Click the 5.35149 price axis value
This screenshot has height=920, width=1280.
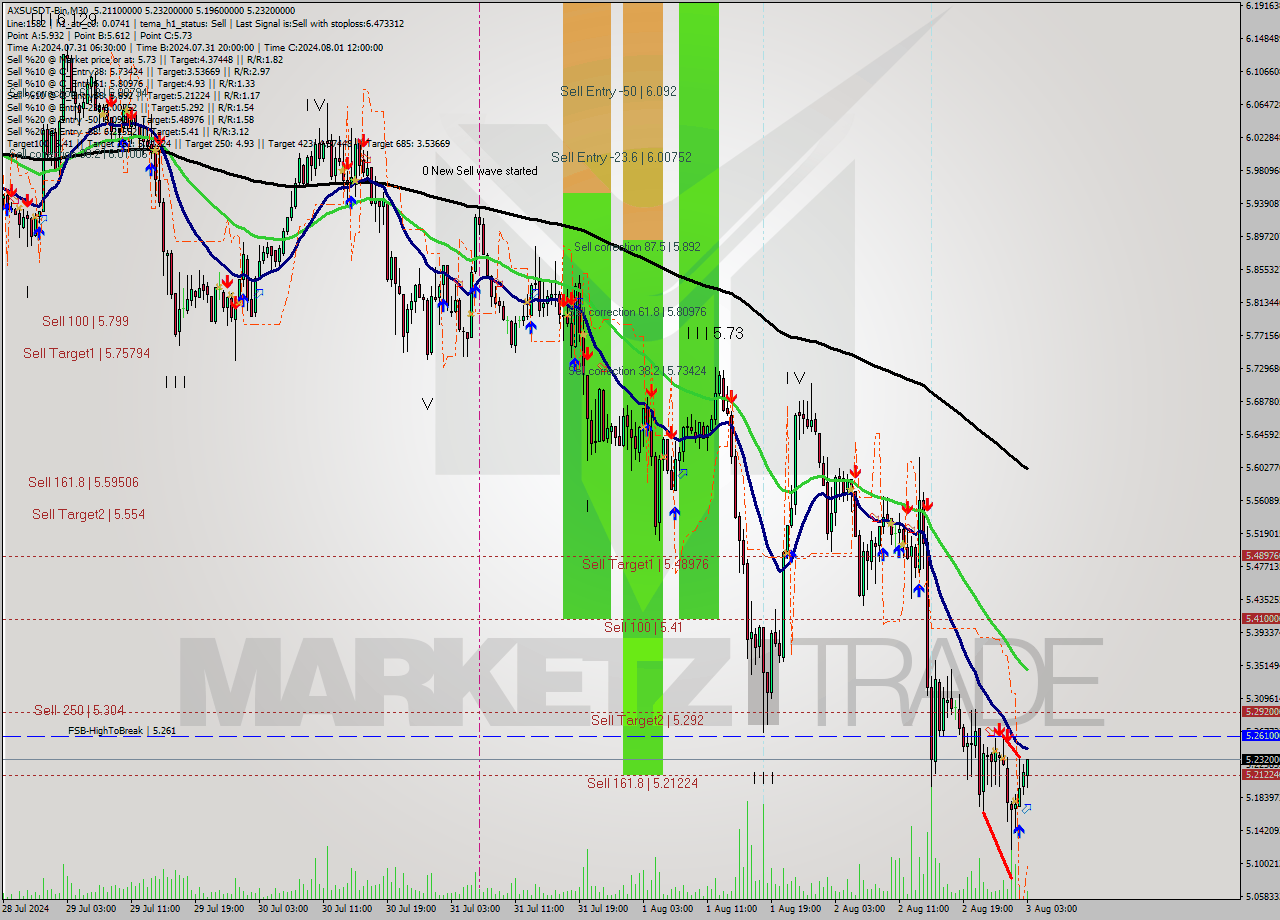[x=1263, y=665]
